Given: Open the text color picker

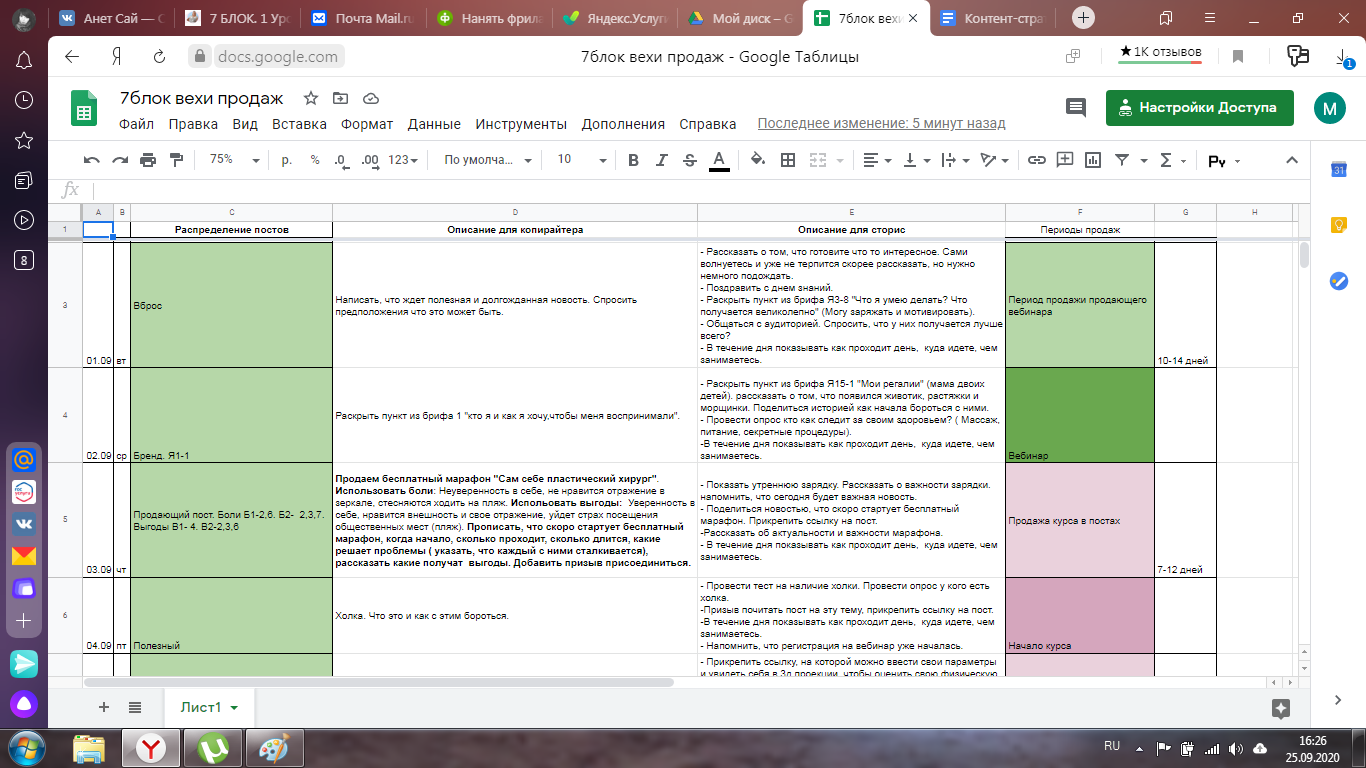Looking at the screenshot, I should click(718, 160).
